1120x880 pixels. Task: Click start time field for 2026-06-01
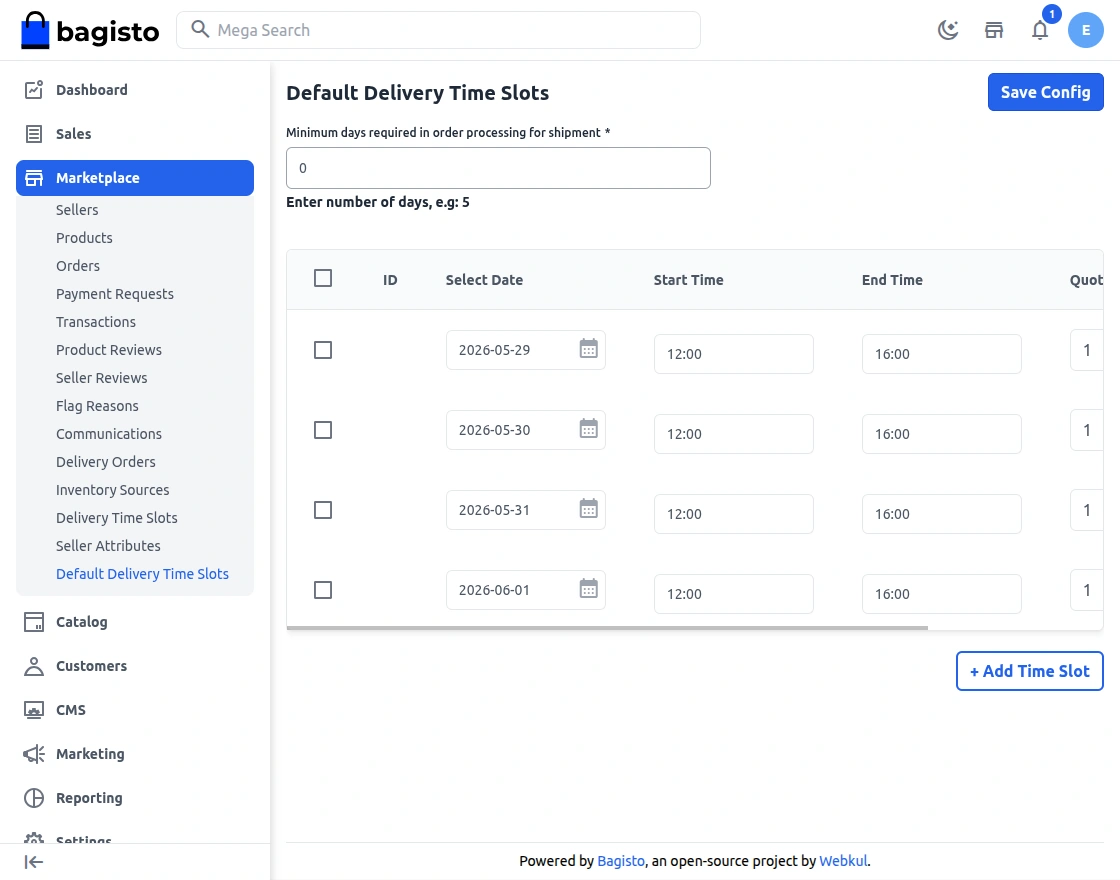[734, 594]
